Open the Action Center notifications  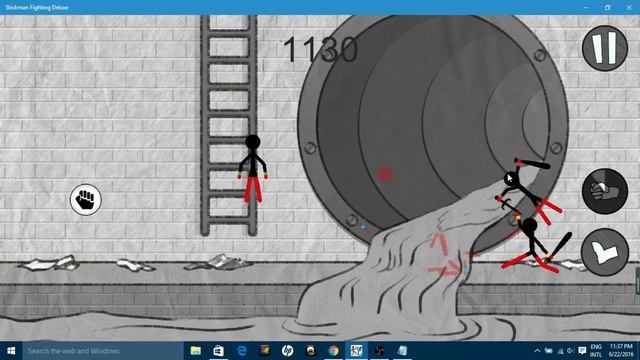click(x=582, y=351)
